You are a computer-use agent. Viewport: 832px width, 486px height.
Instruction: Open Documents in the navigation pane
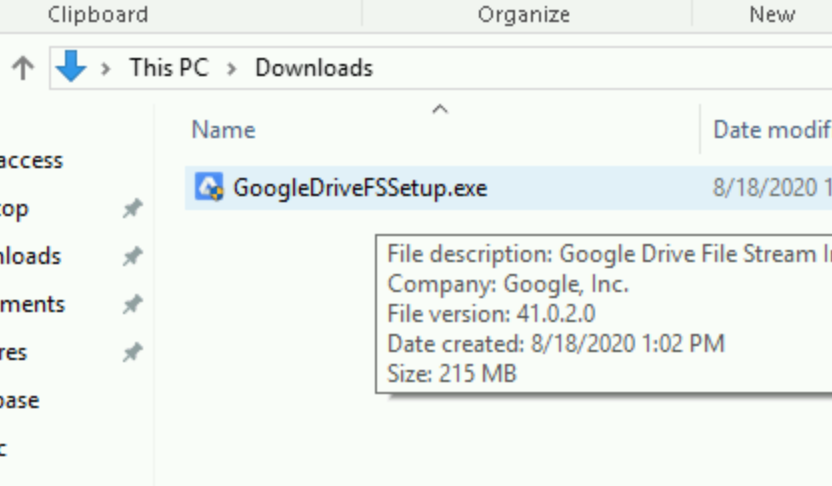coord(32,305)
